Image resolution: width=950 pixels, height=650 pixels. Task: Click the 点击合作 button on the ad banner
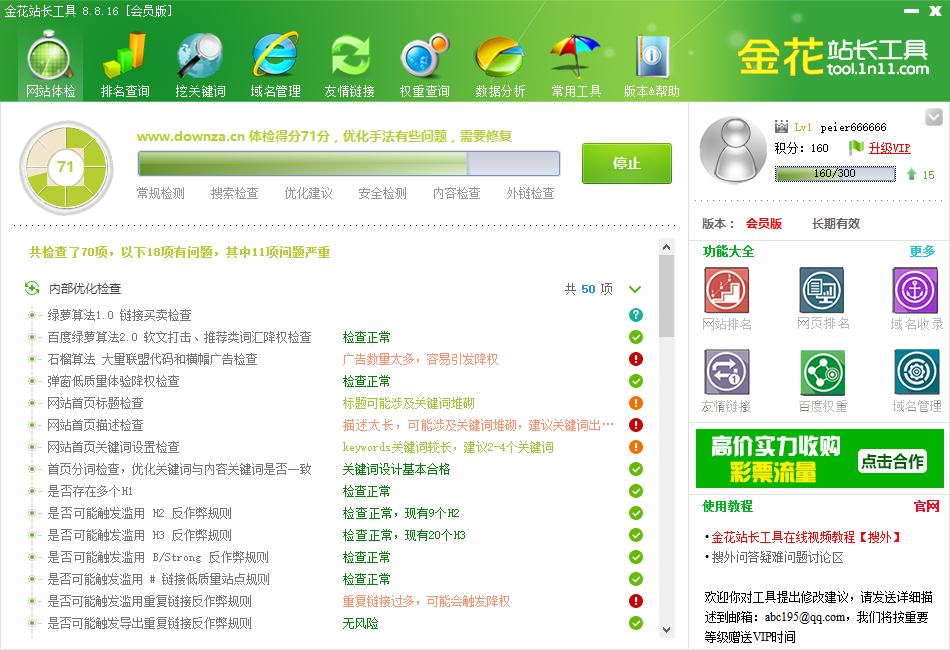coord(893,462)
